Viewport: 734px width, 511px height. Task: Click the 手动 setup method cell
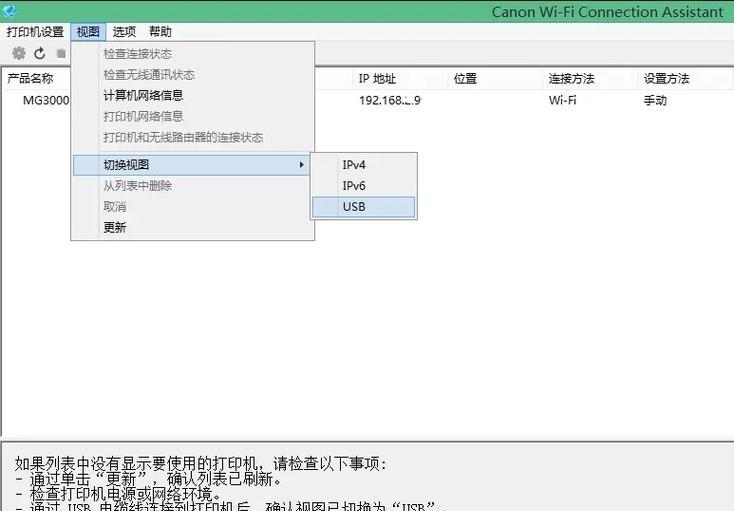tap(655, 101)
